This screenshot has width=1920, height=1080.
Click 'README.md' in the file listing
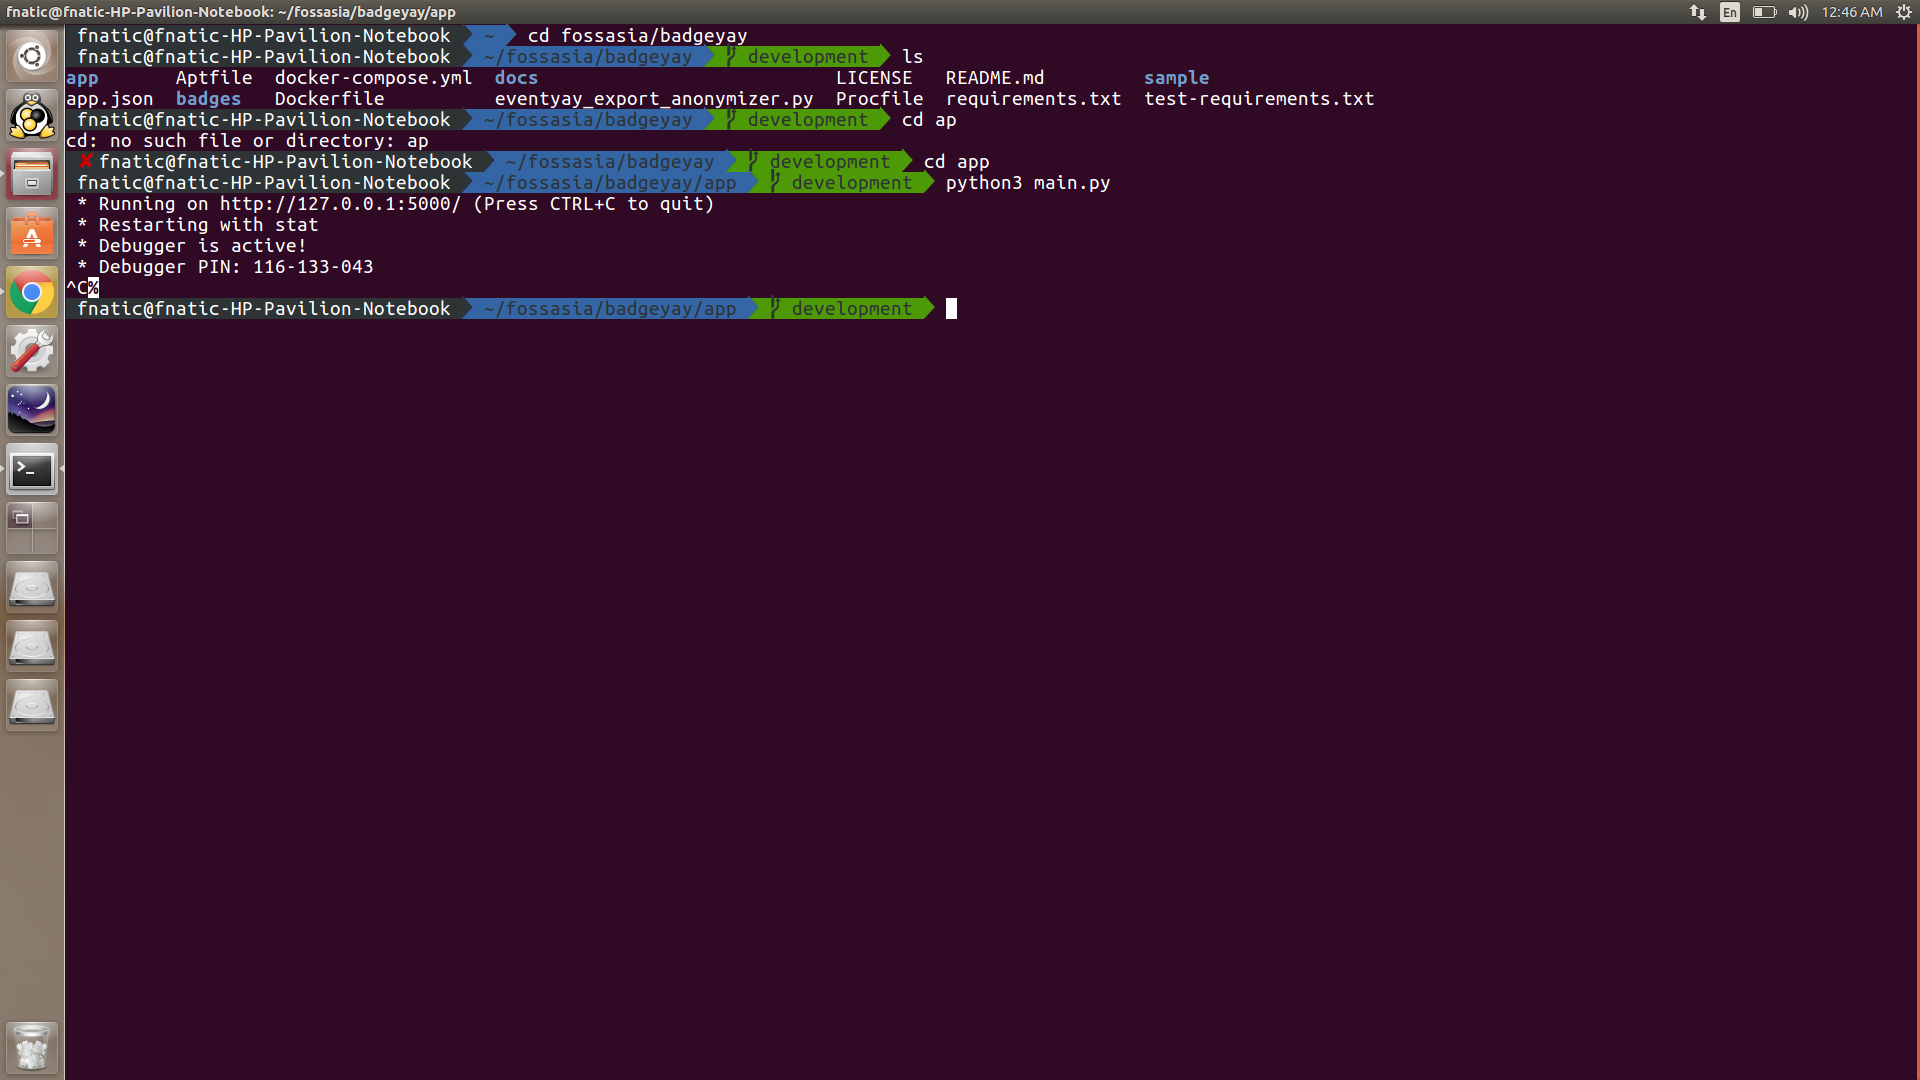coord(995,78)
